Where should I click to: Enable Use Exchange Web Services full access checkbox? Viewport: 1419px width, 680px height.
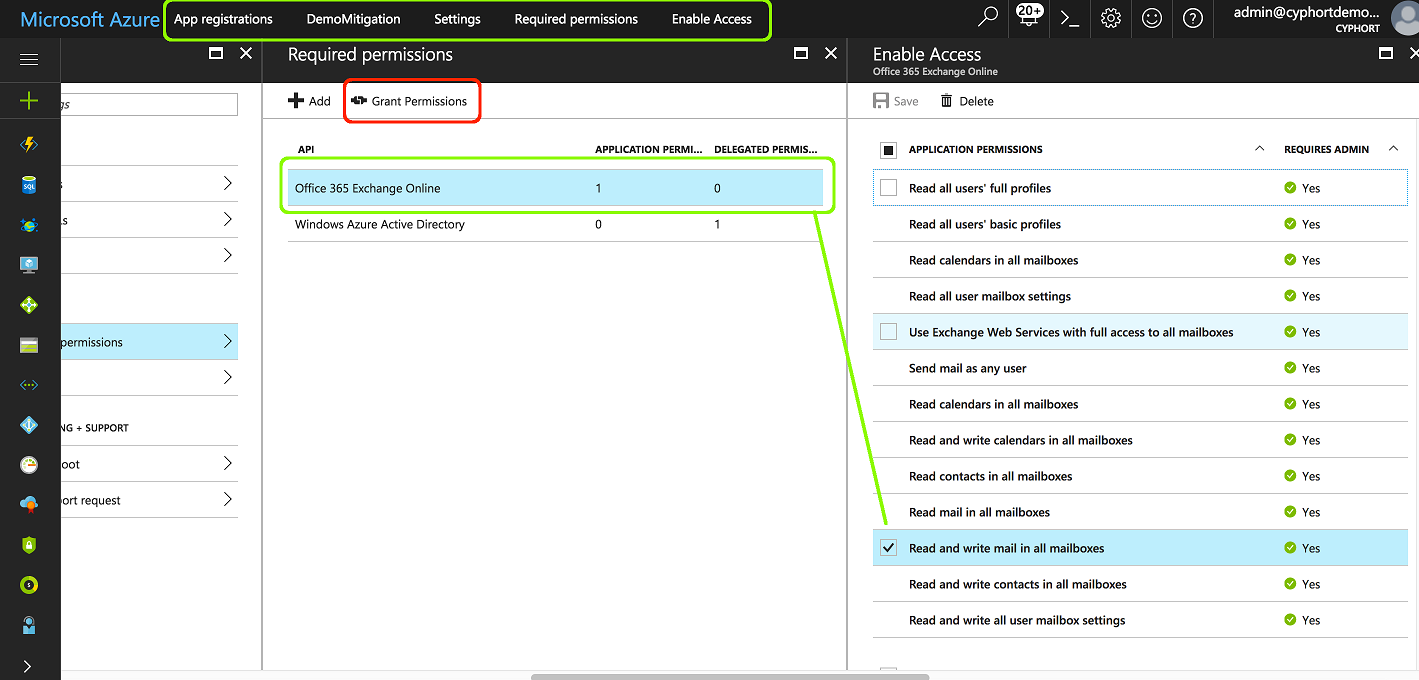[888, 332]
